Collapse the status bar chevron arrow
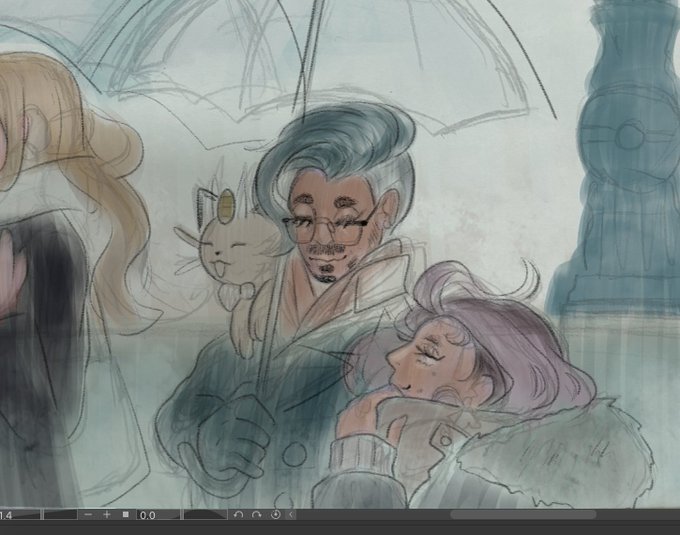 pos(291,515)
